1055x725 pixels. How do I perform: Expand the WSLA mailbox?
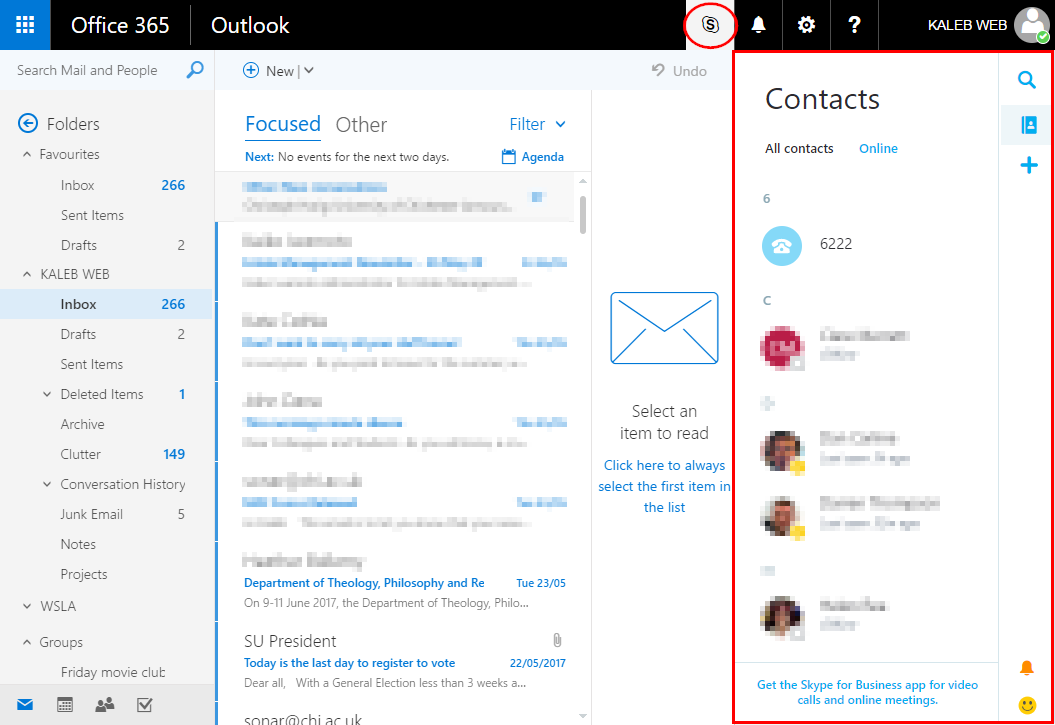pyautogui.click(x=27, y=606)
